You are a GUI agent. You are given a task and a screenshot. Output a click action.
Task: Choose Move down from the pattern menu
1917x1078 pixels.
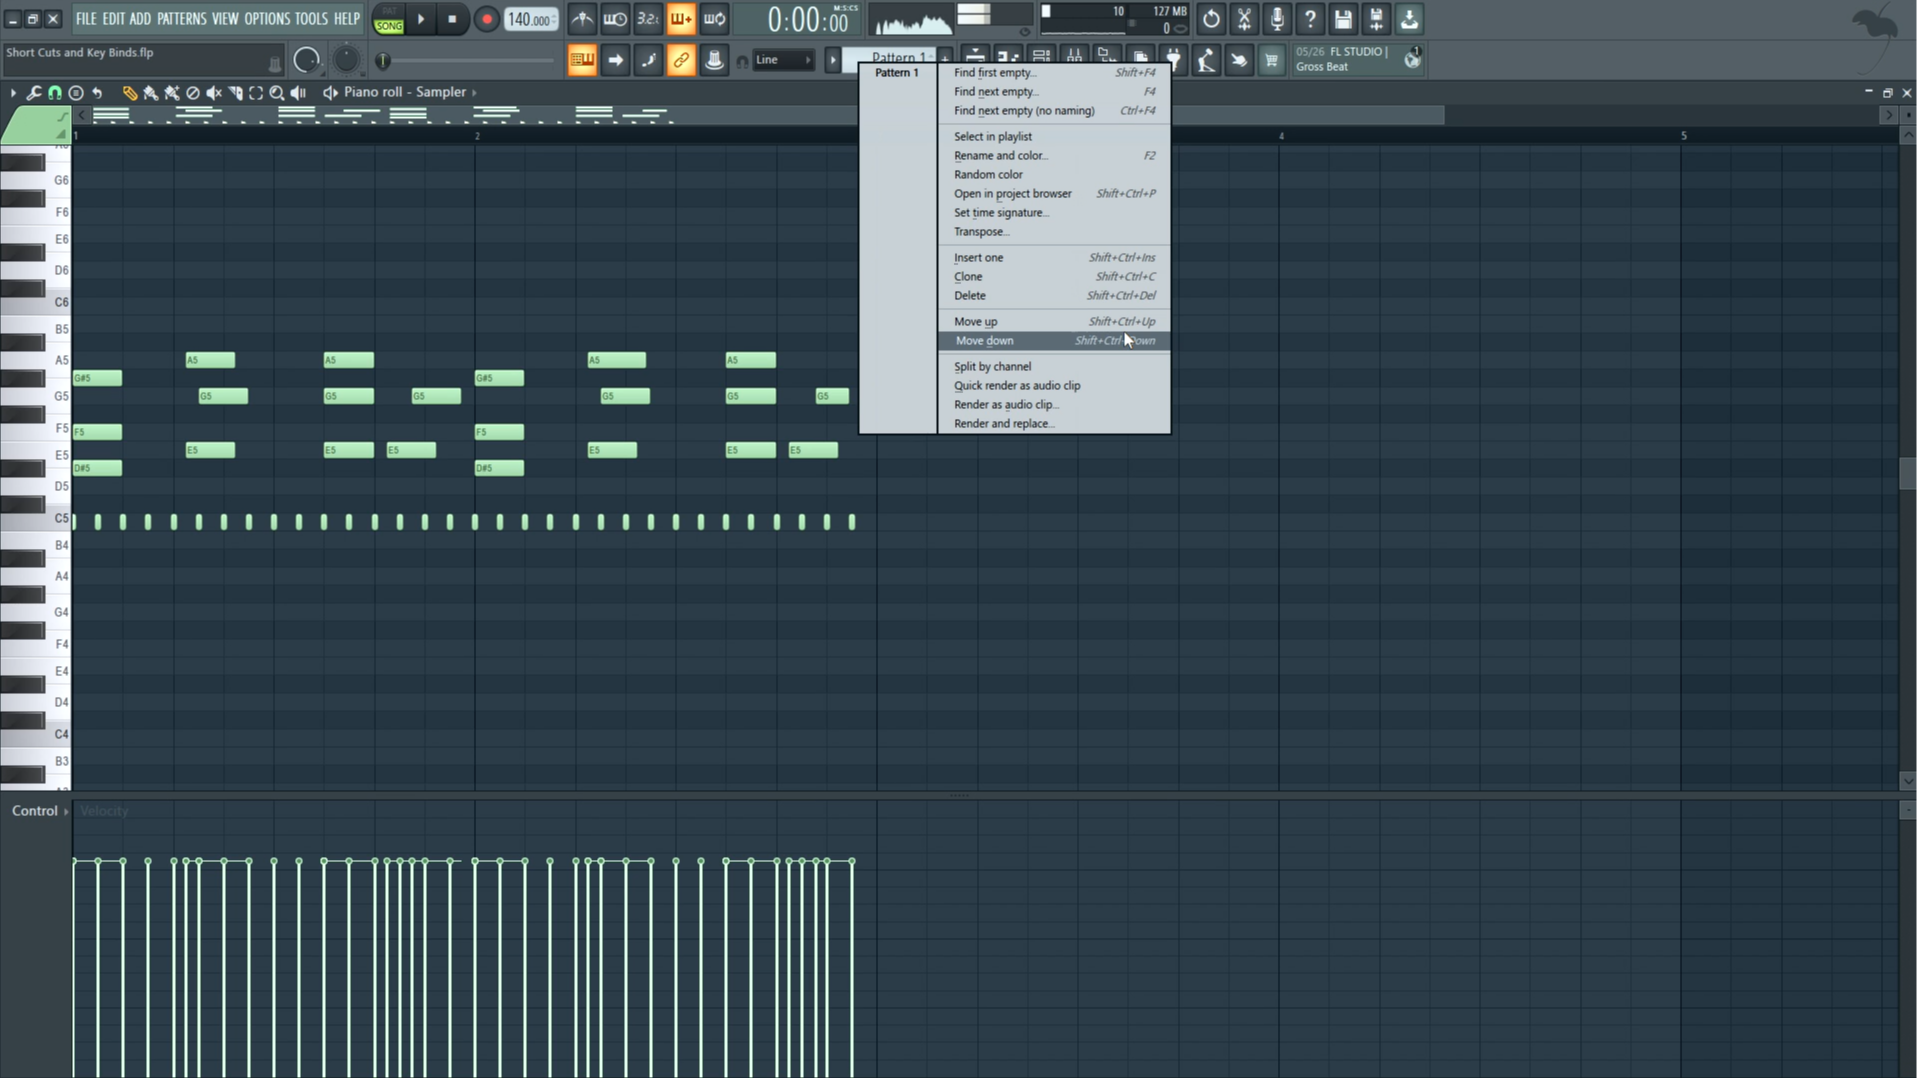point(984,341)
